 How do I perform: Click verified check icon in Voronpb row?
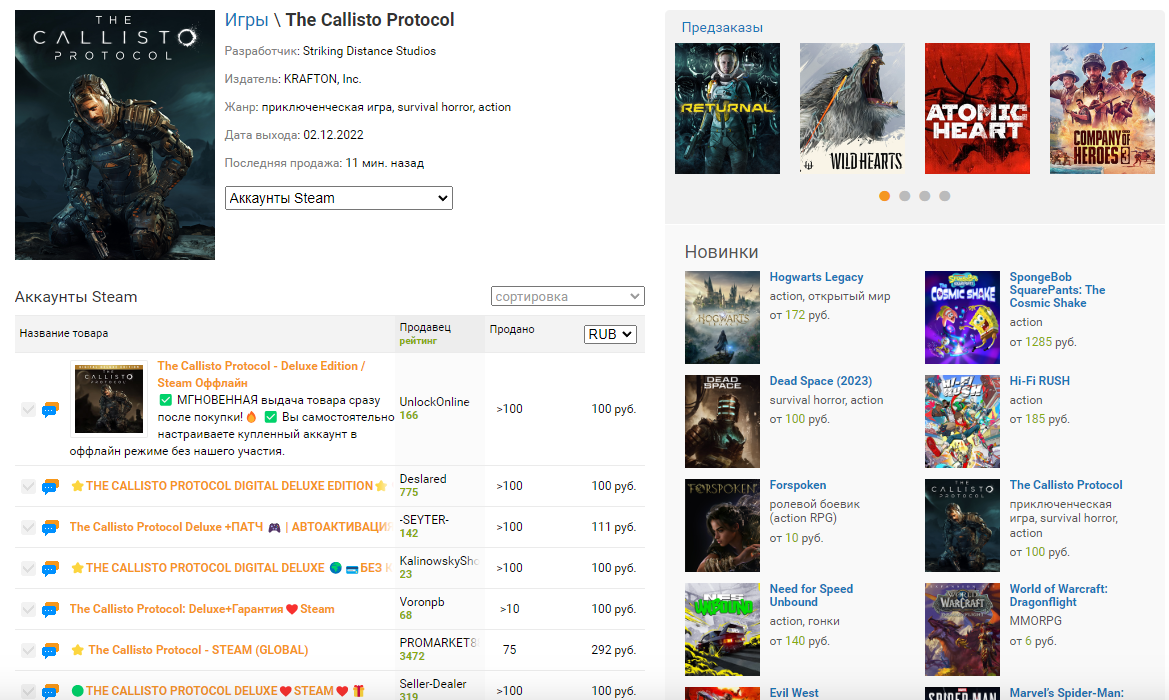coord(28,609)
